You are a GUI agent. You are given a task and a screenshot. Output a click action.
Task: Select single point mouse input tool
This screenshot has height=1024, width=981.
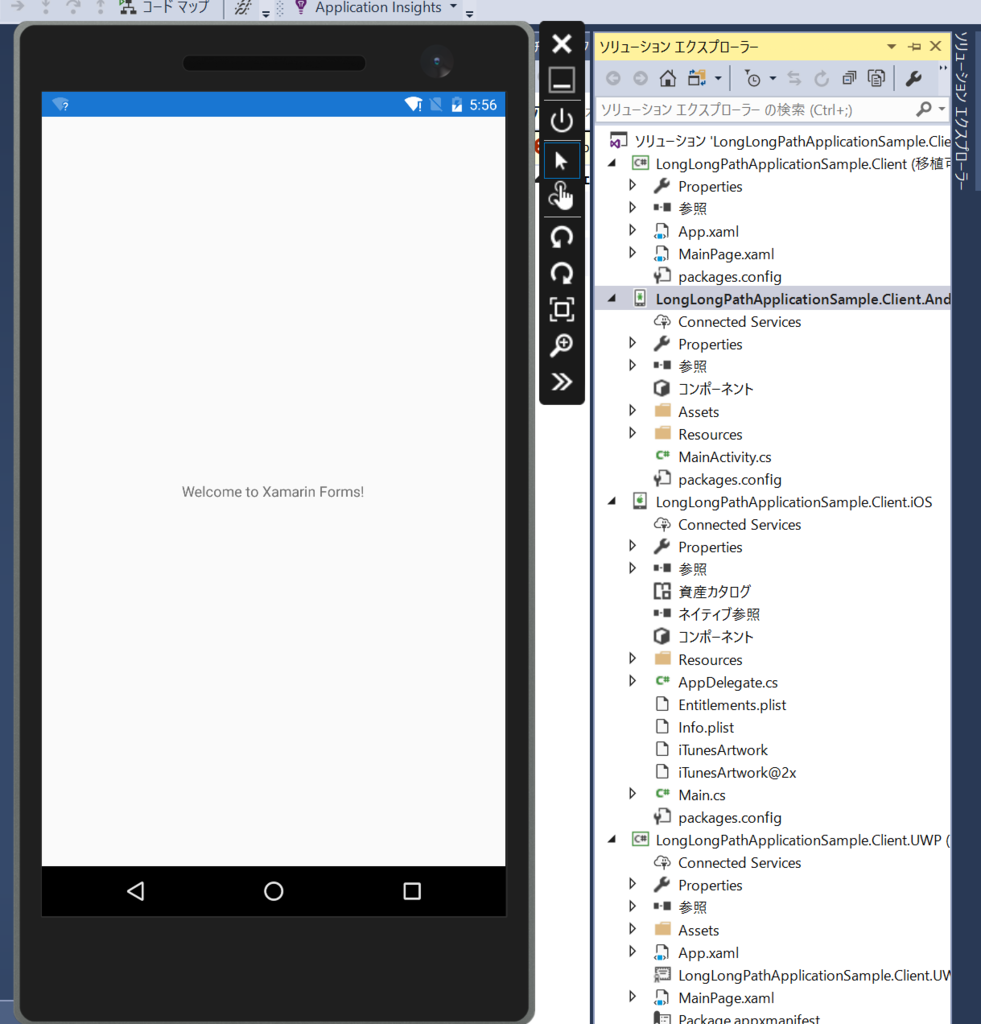(x=562, y=160)
